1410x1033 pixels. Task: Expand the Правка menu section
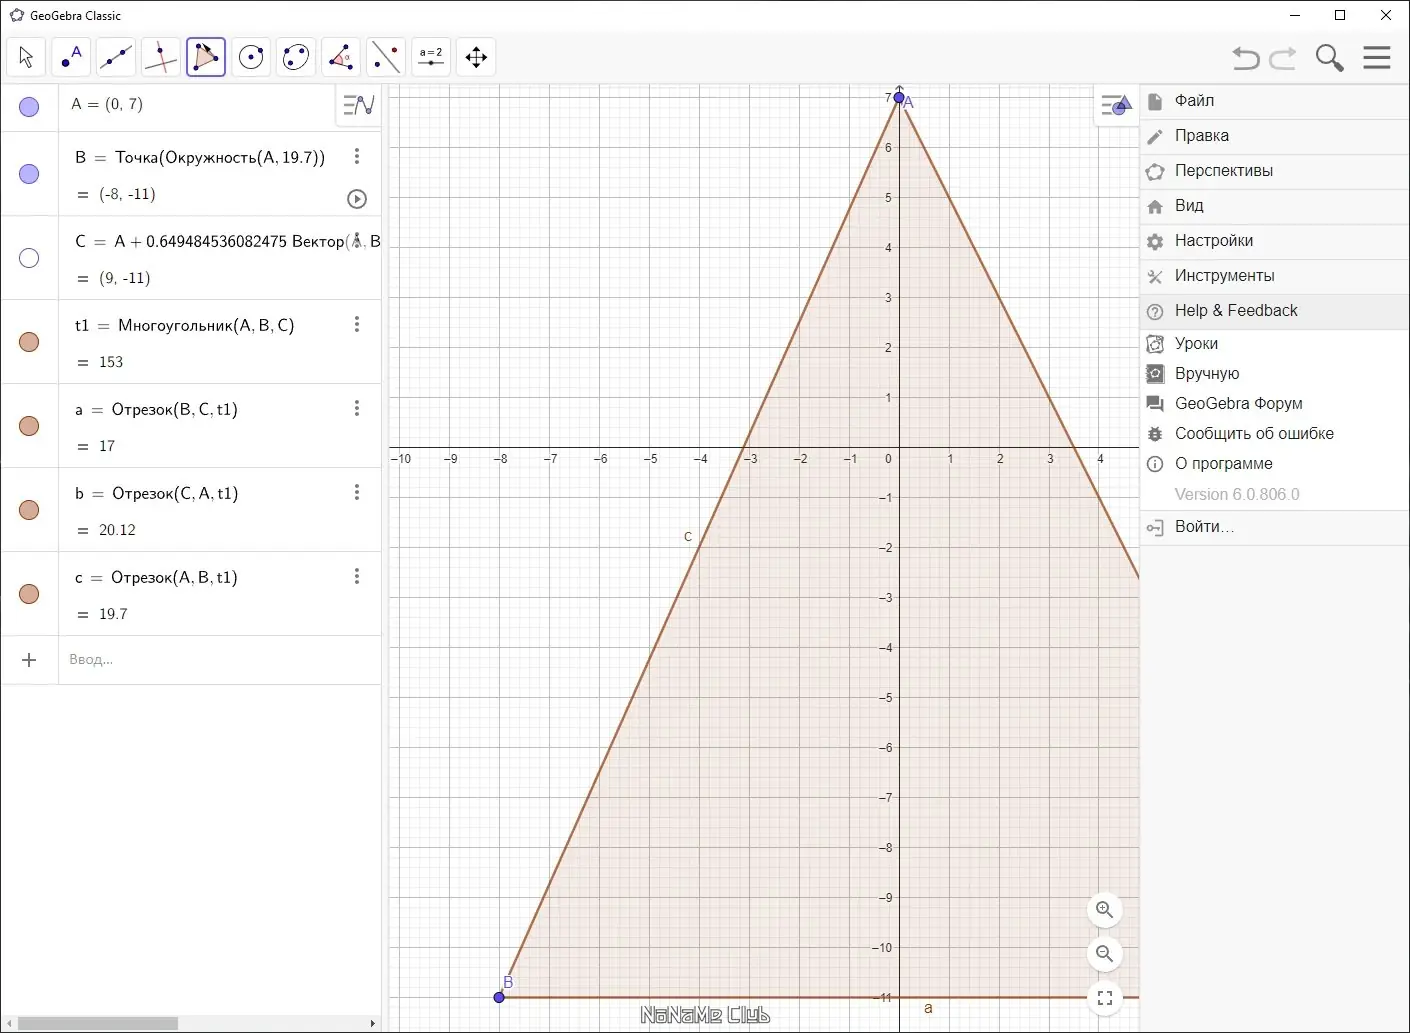click(x=1274, y=136)
